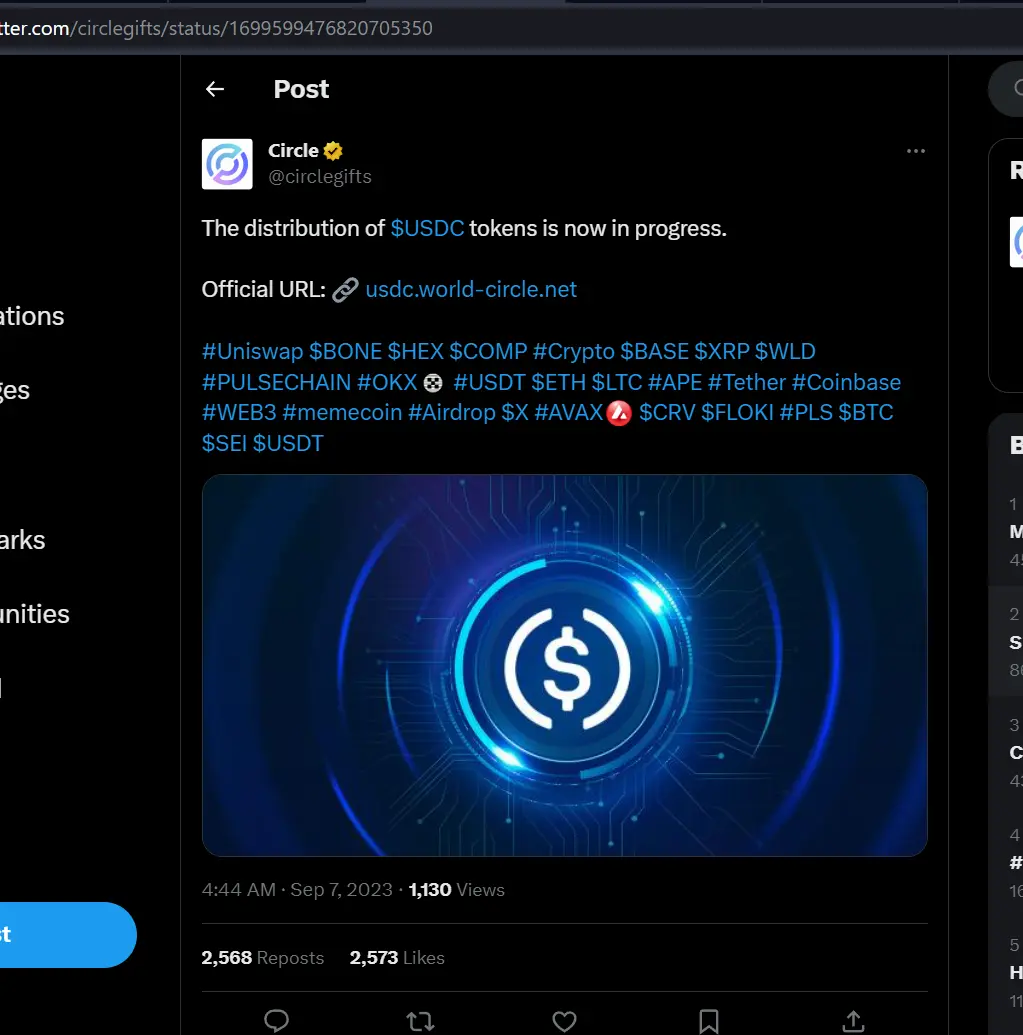1023x1035 pixels.
Task: View the 1,130 Views count
Action: click(457, 890)
